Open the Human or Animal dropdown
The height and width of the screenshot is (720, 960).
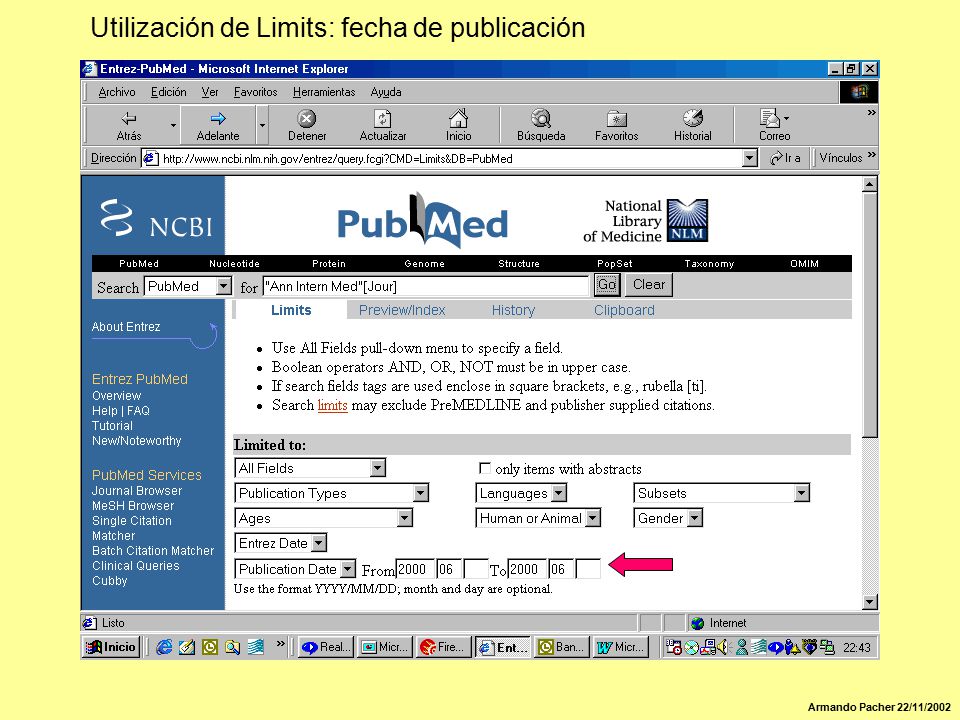[x=538, y=518]
